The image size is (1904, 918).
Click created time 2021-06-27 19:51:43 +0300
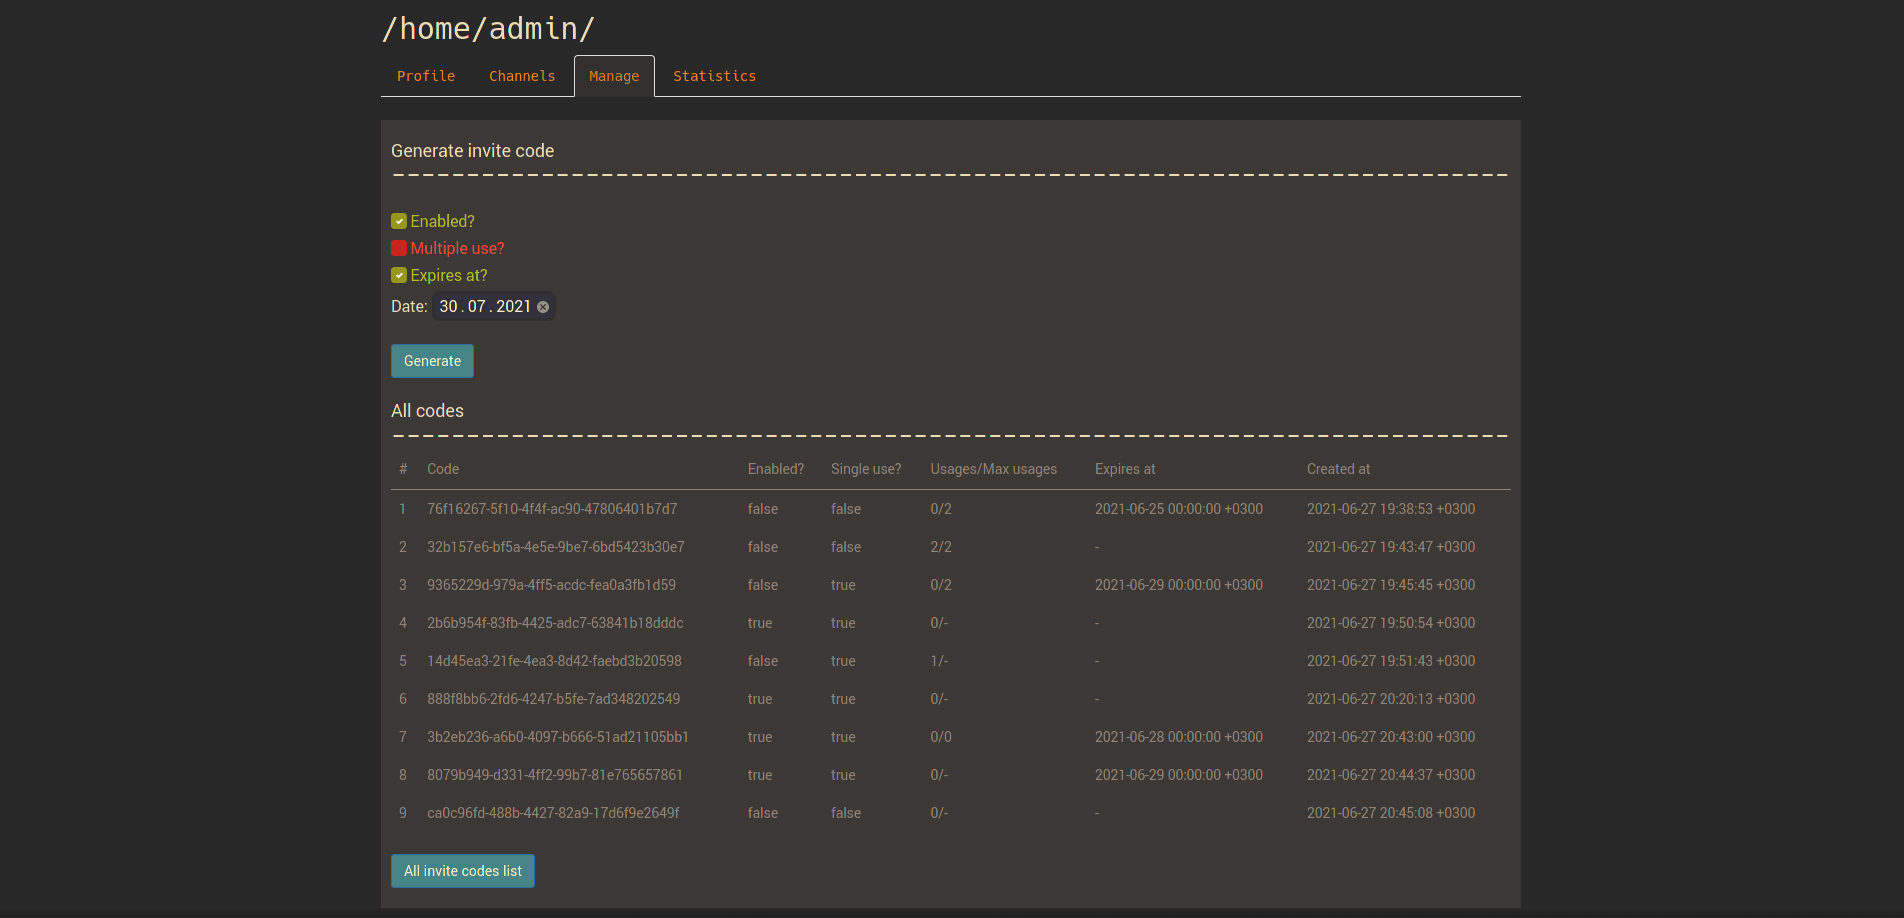point(1391,661)
